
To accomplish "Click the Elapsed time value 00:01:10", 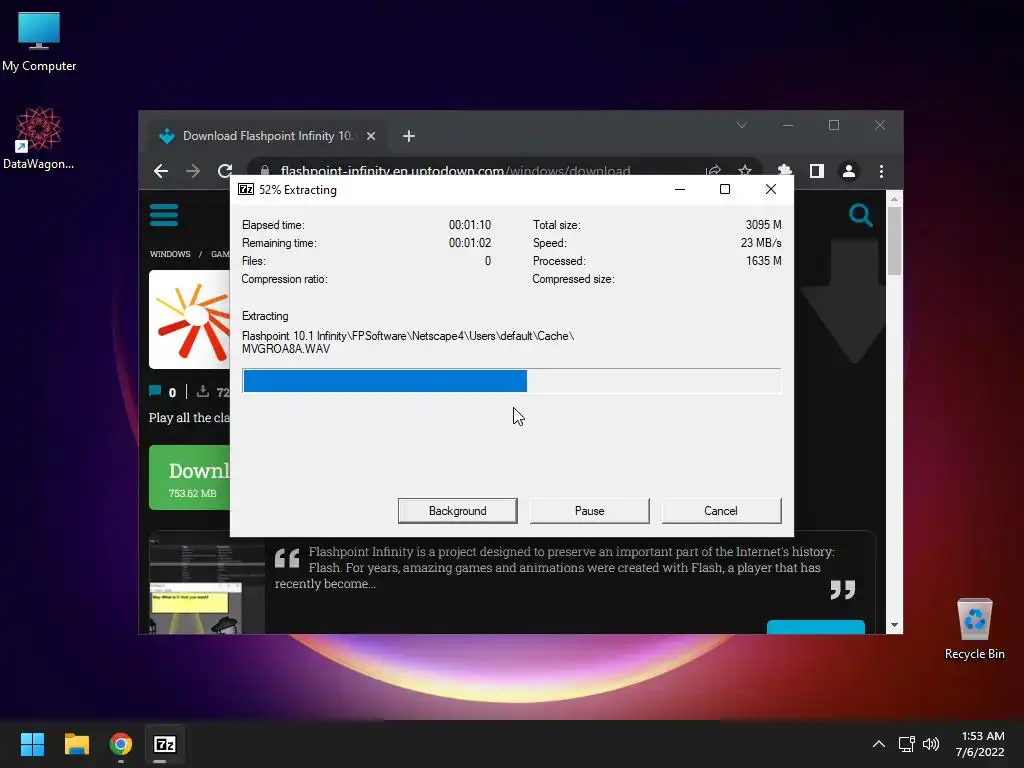I will tap(470, 225).
